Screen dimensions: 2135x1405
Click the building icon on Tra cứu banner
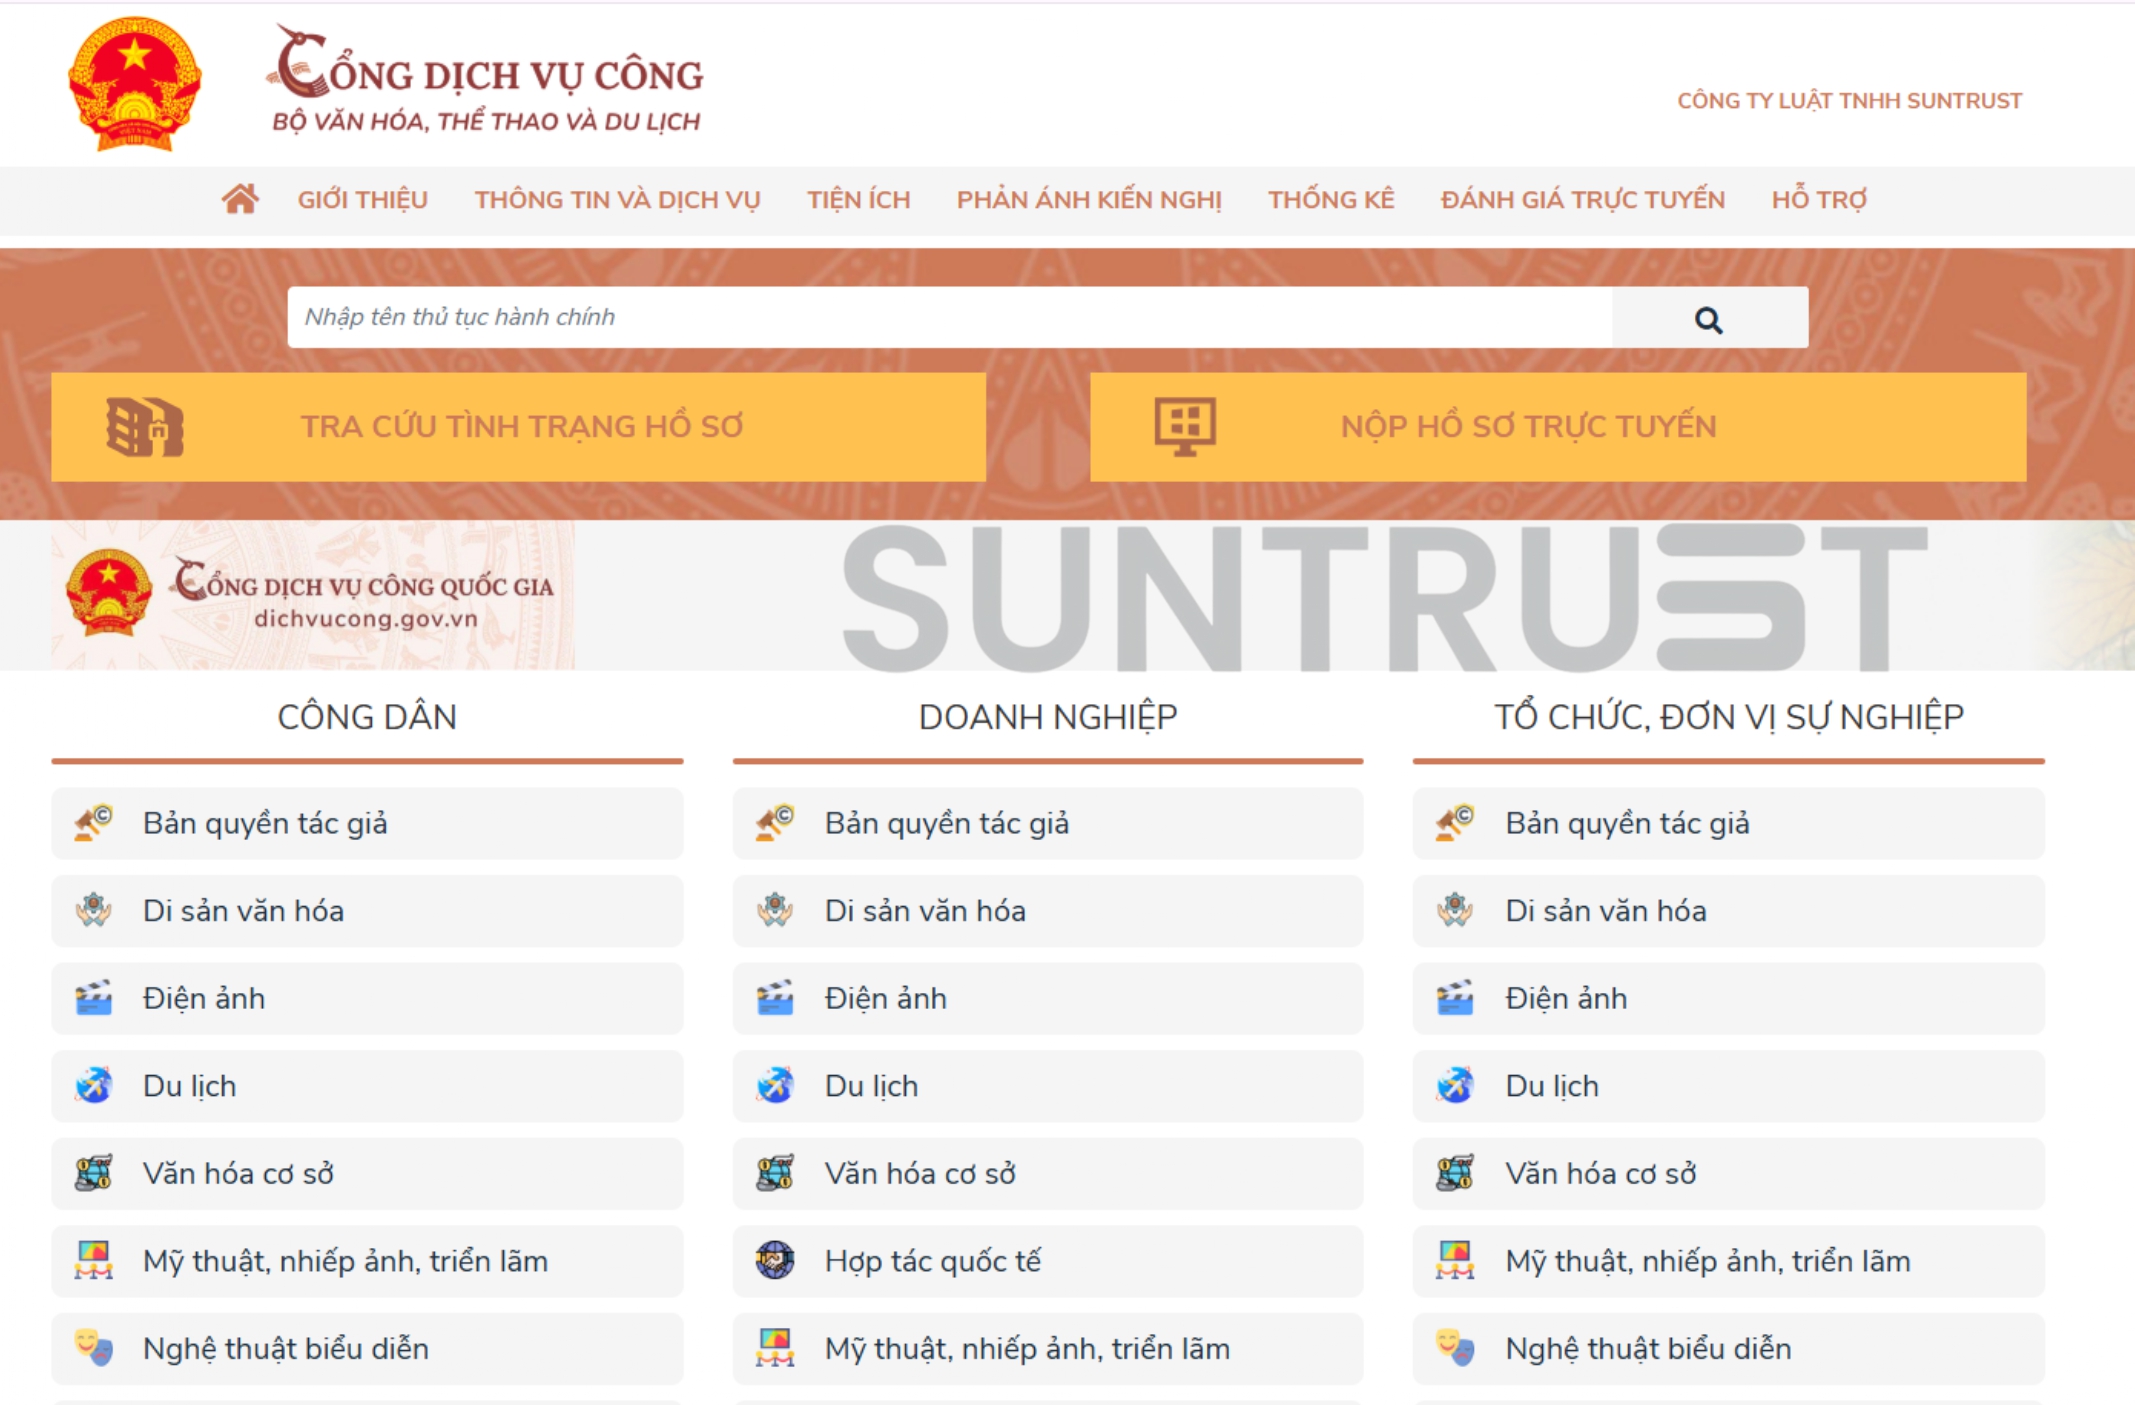[145, 427]
